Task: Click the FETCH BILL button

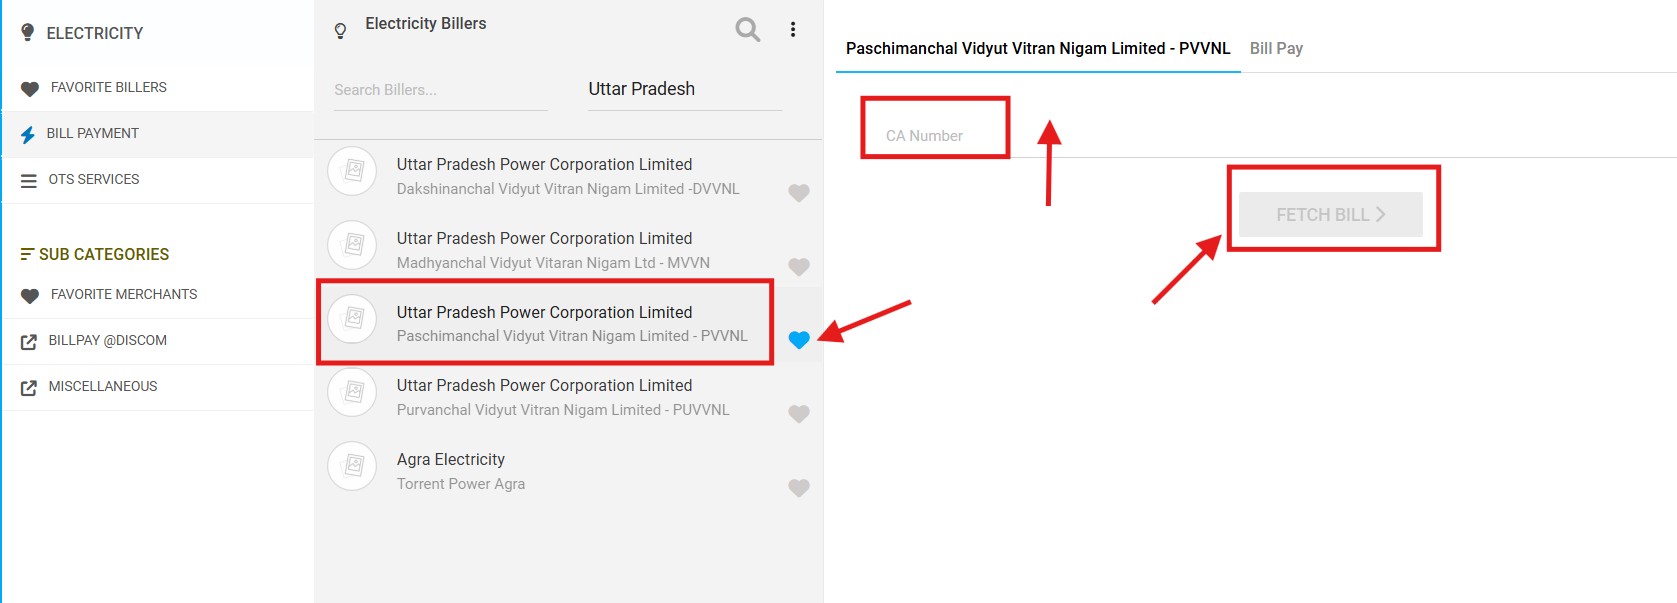Action: click(1330, 214)
